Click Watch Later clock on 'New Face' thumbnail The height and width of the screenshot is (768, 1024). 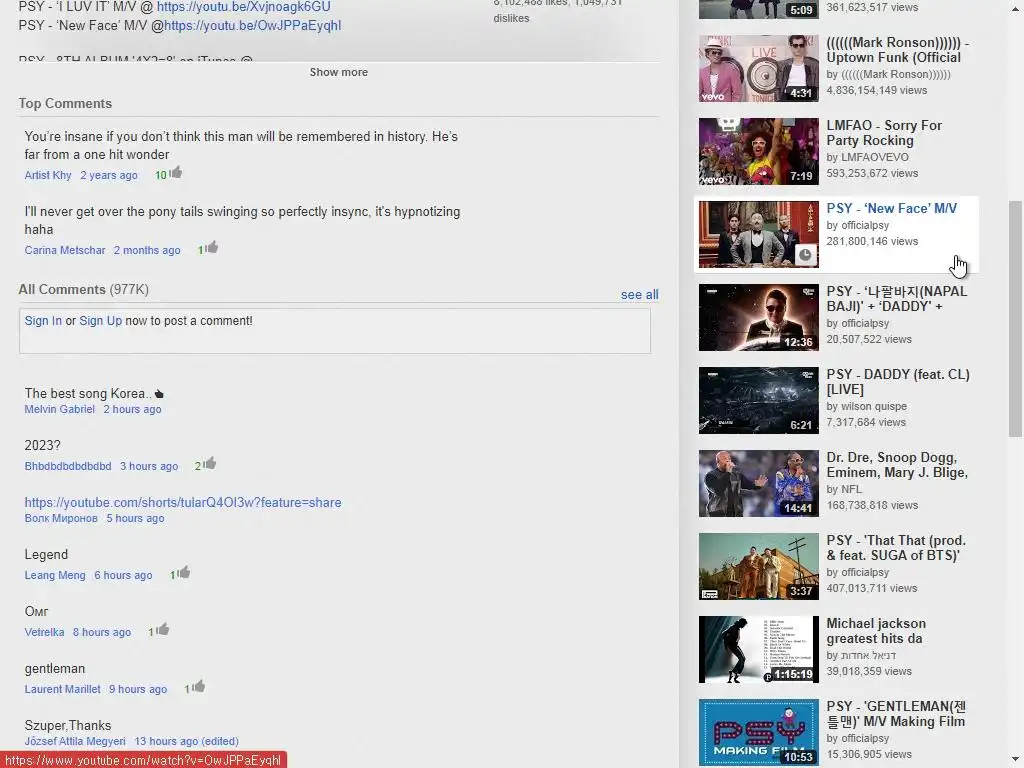(805, 254)
